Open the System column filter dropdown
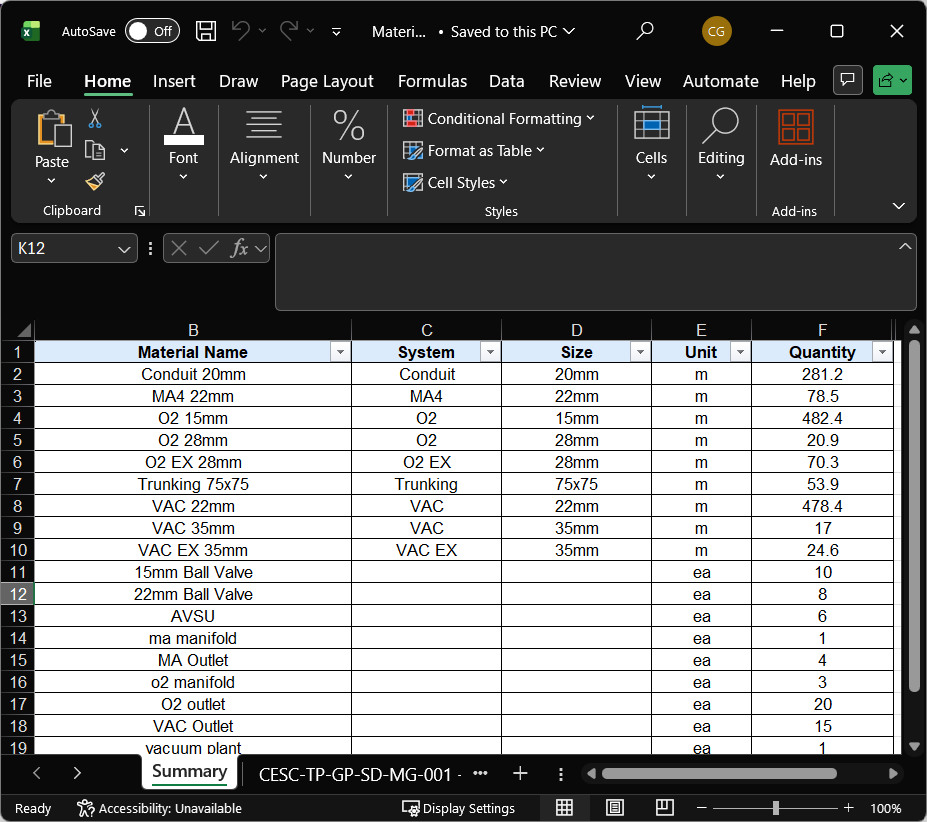927x822 pixels. [490, 352]
